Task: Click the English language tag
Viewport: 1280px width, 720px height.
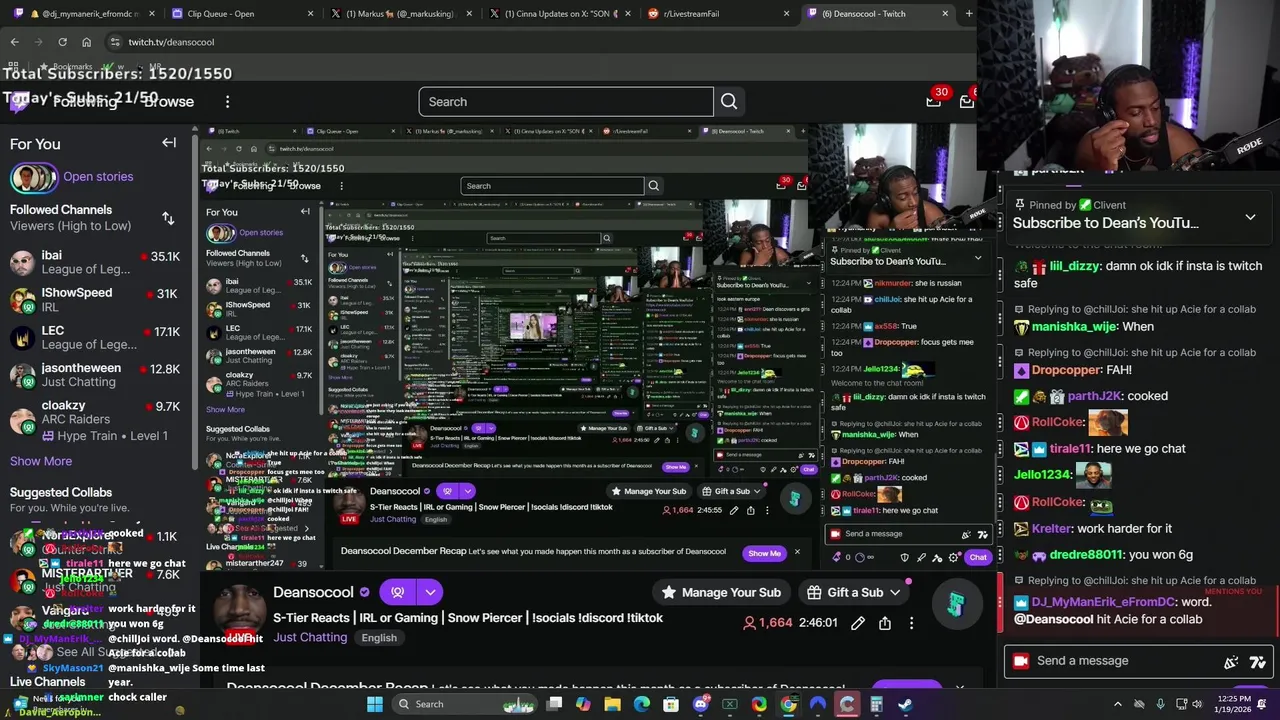Action: coord(379,638)
